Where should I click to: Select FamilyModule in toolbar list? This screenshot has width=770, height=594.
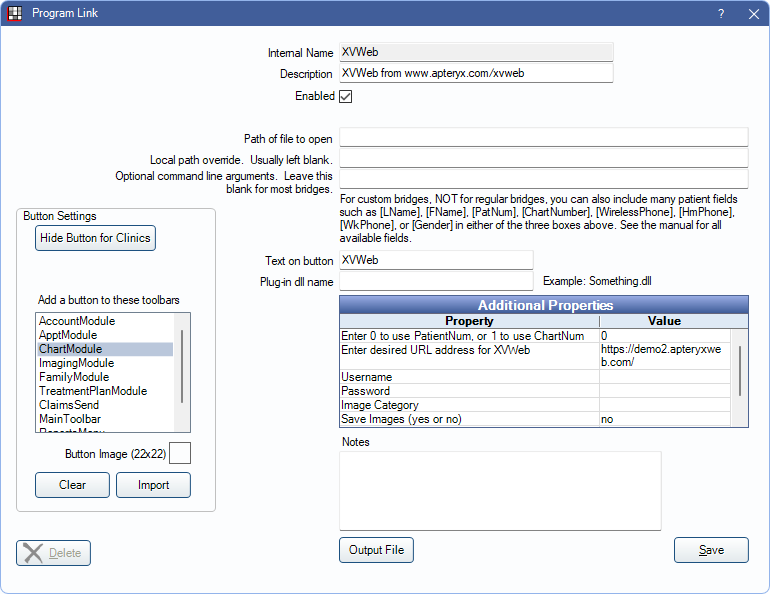point(105,377)
